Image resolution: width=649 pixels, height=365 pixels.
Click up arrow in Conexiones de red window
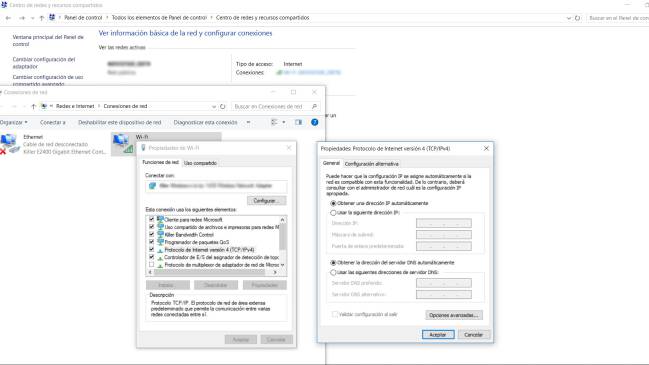pos(34,106)
